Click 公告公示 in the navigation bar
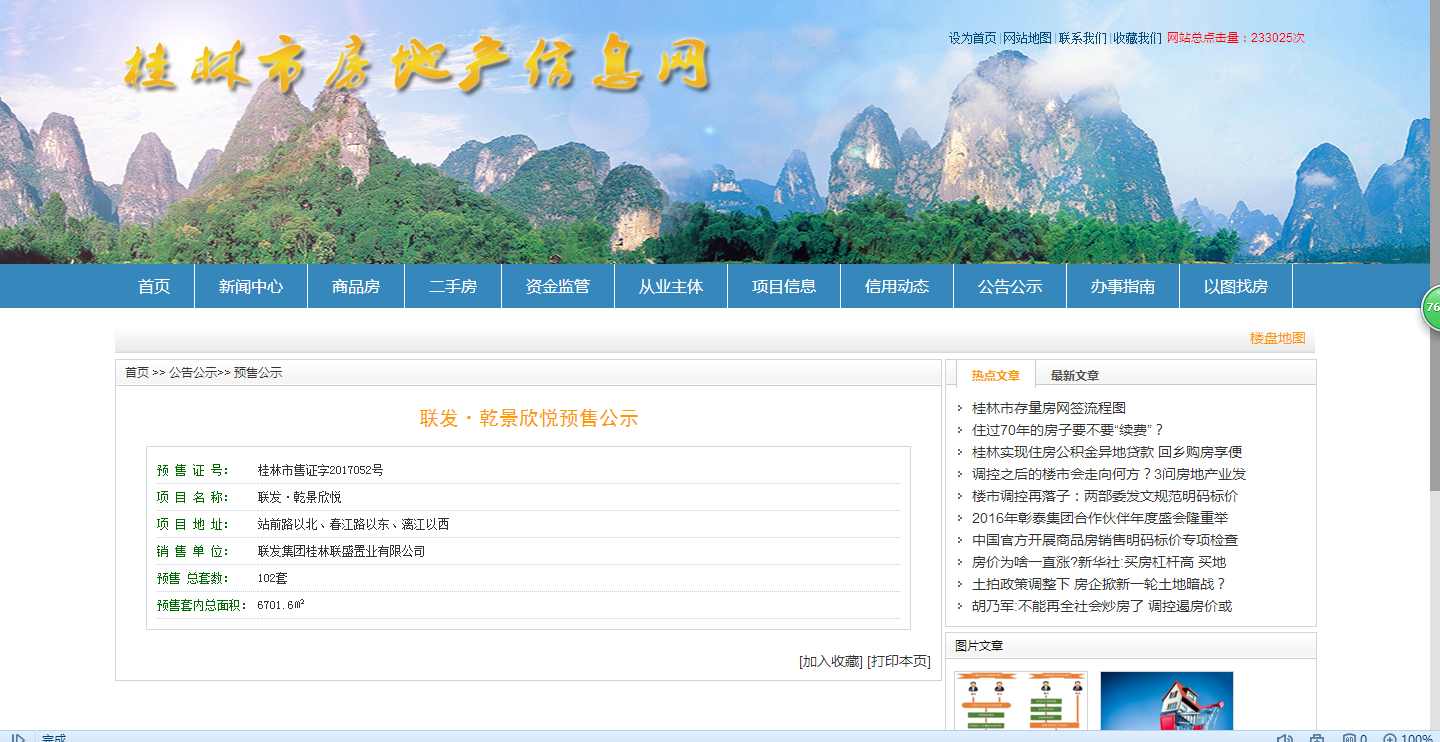Viewport: 1440px width, 742px height. 1010,287
